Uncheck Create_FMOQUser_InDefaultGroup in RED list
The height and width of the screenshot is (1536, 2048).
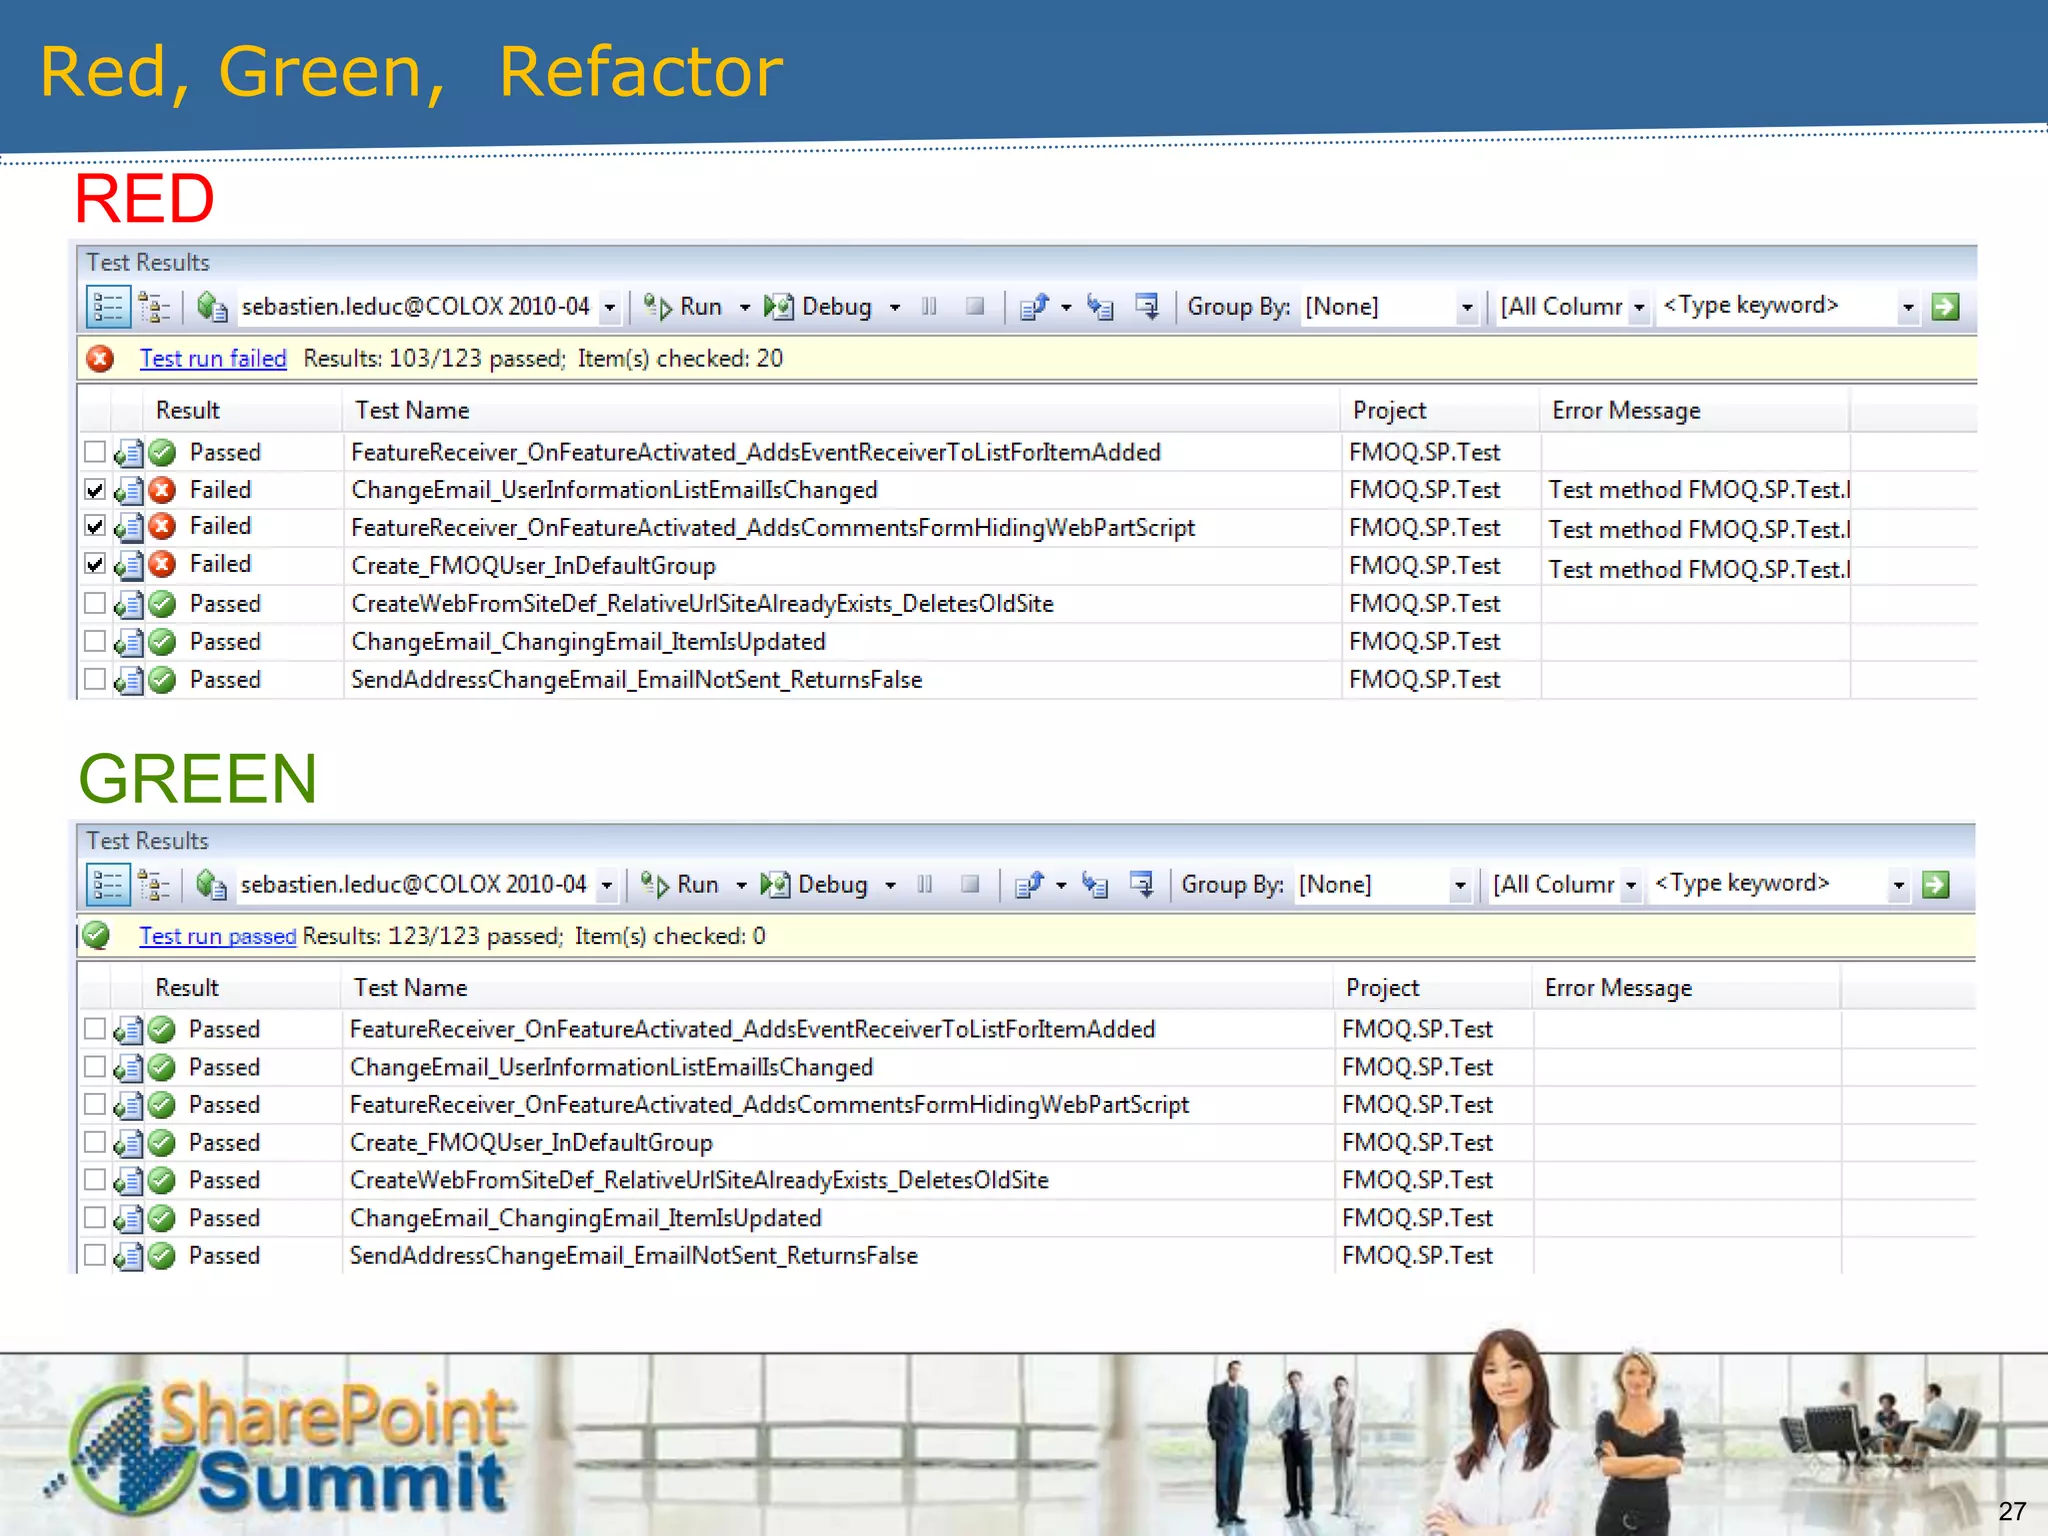click(95, 565)
